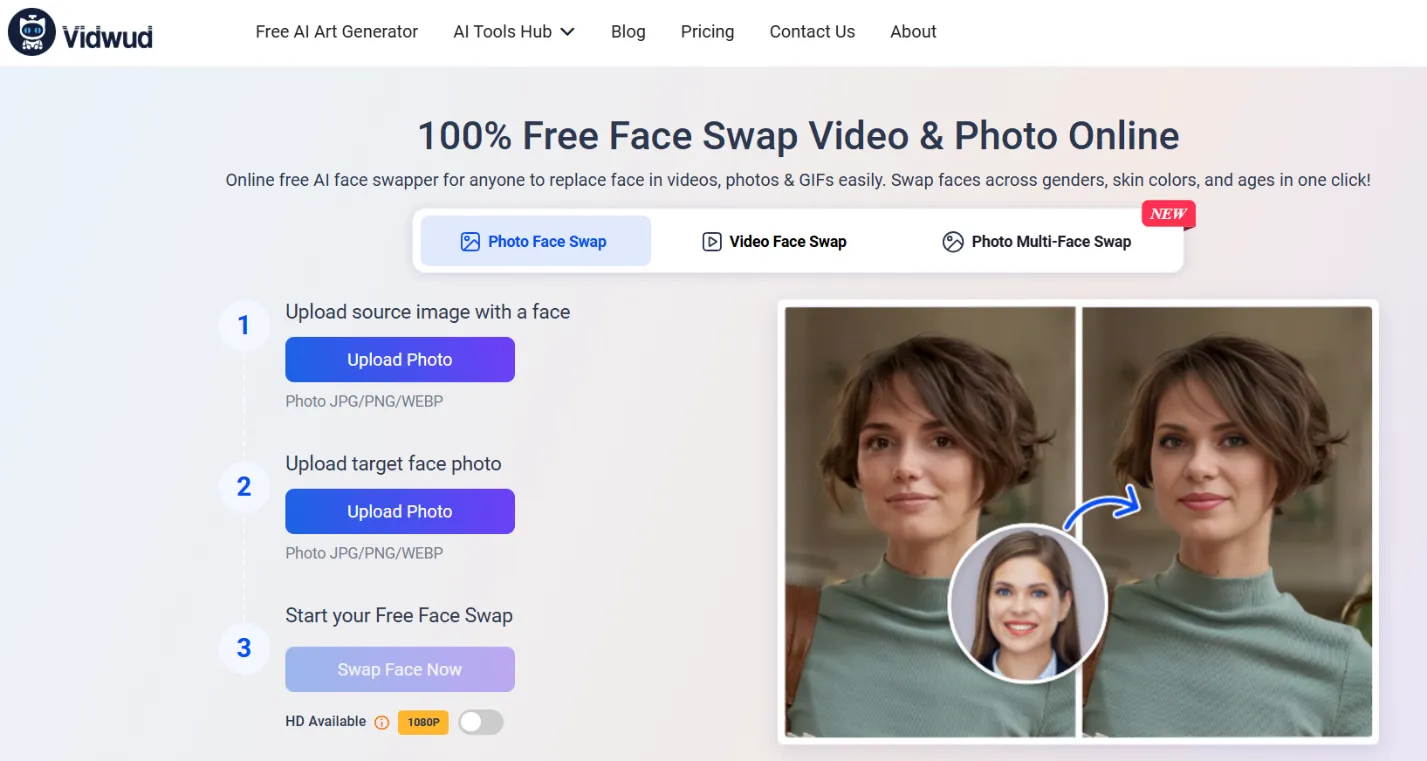Image resolution: width=1427 pixels, height=761 pixels.
Task: Click the Swap Face Now button
Action: coord(400,670)
